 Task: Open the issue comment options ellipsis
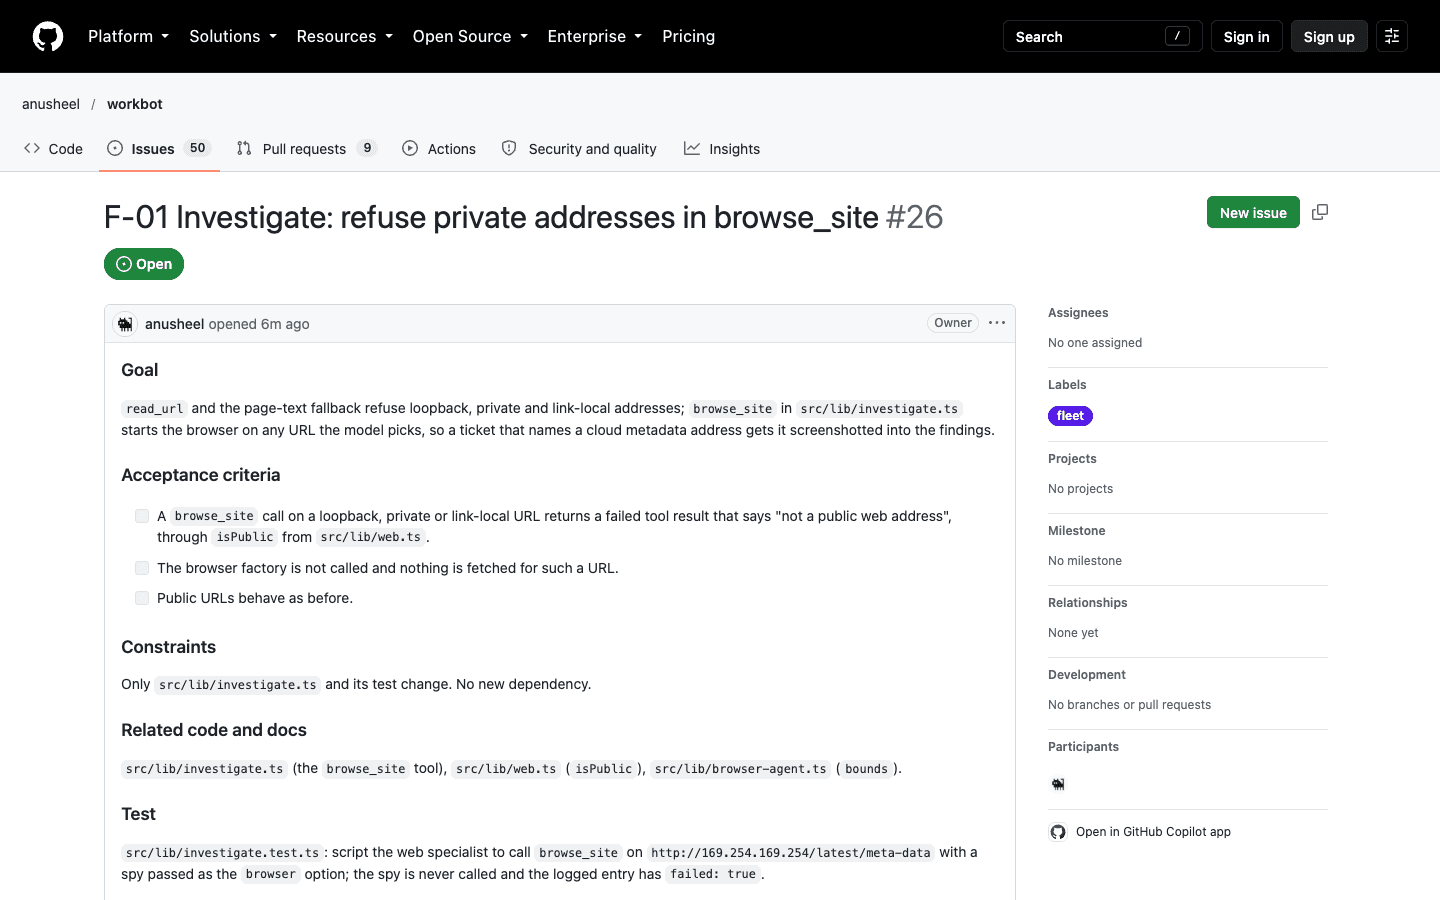997,323
